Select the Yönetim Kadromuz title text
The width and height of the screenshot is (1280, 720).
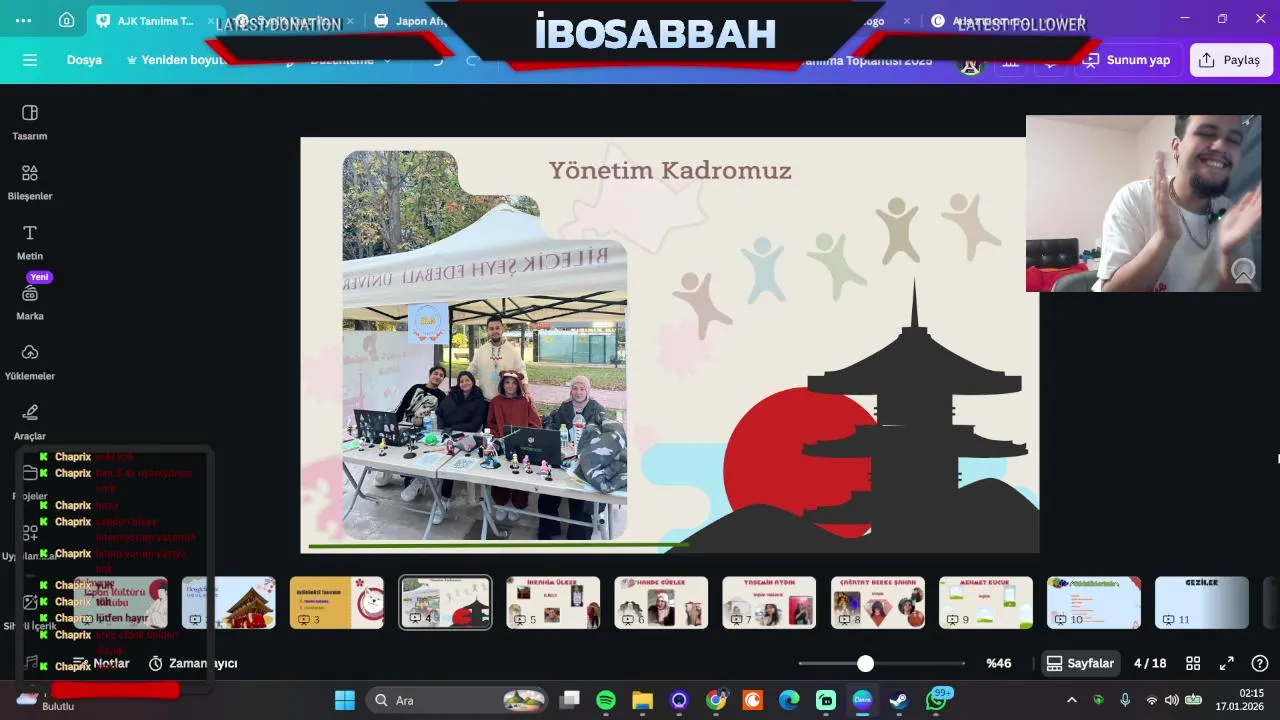pos(670,171)
